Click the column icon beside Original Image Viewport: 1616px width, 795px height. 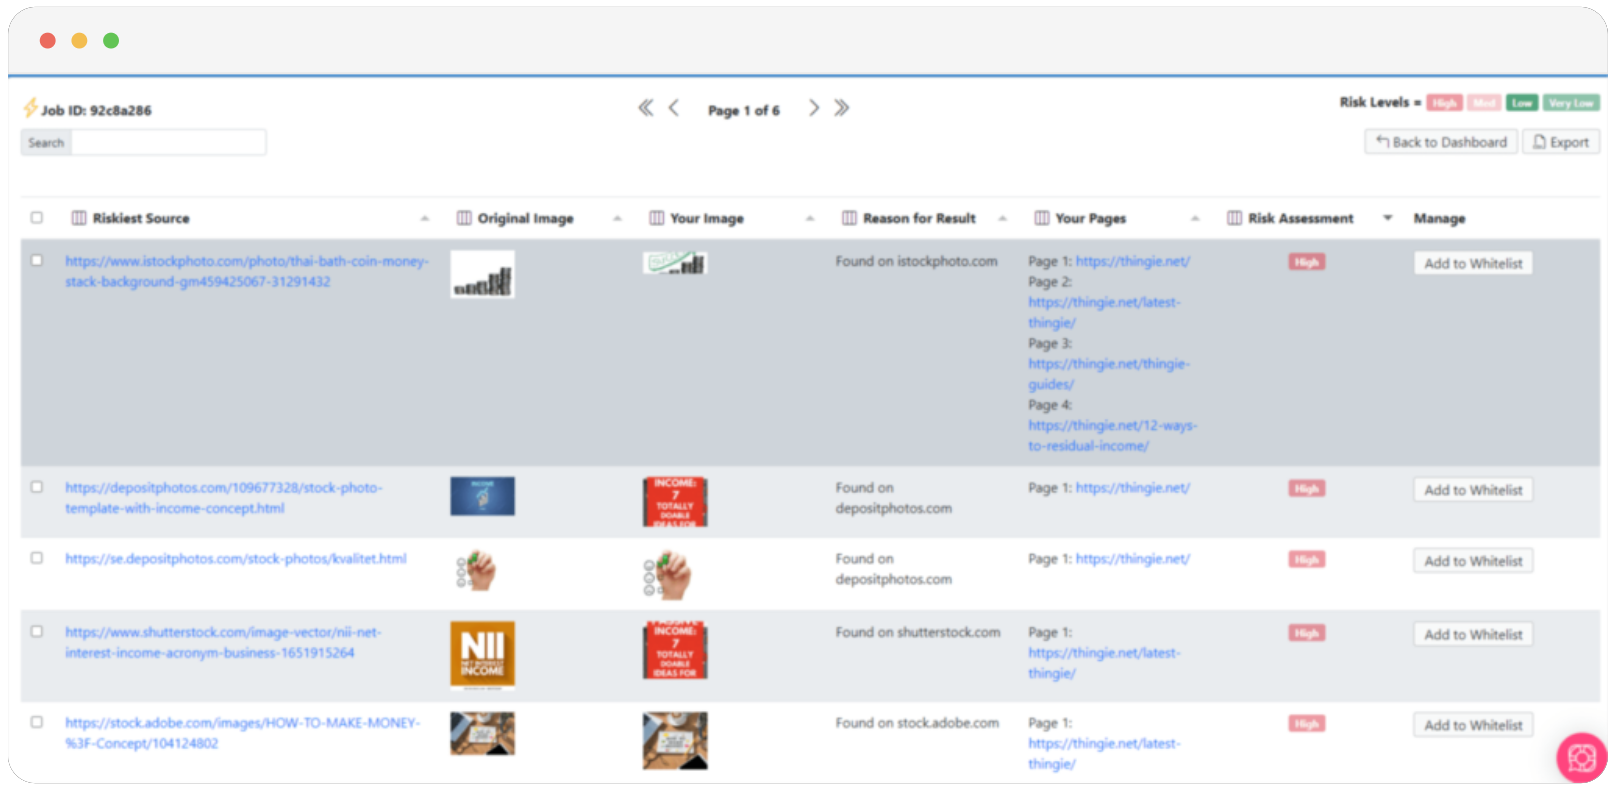[x=464, y=218]
